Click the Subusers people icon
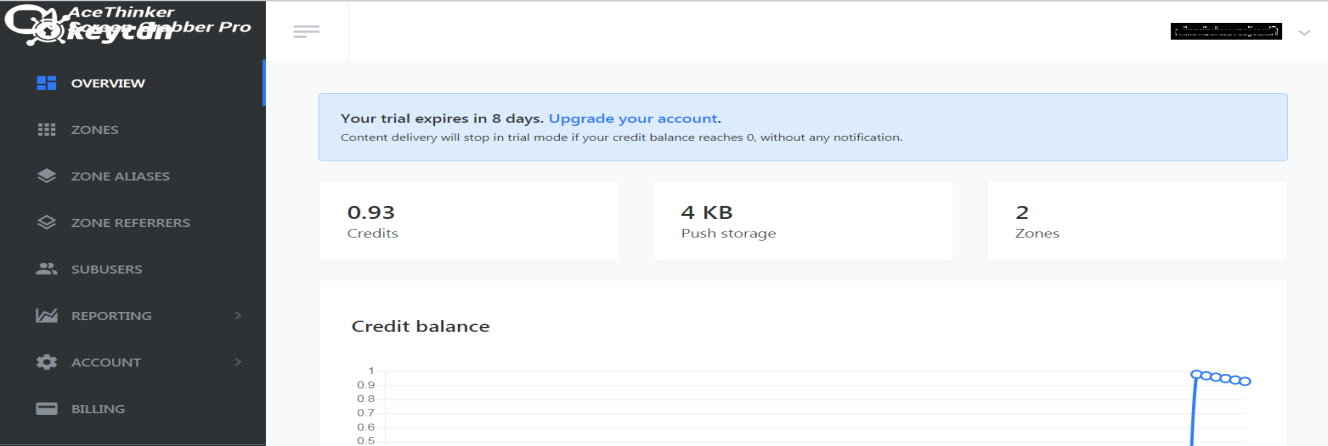The image size is (1328, 446). click(46, 269)
